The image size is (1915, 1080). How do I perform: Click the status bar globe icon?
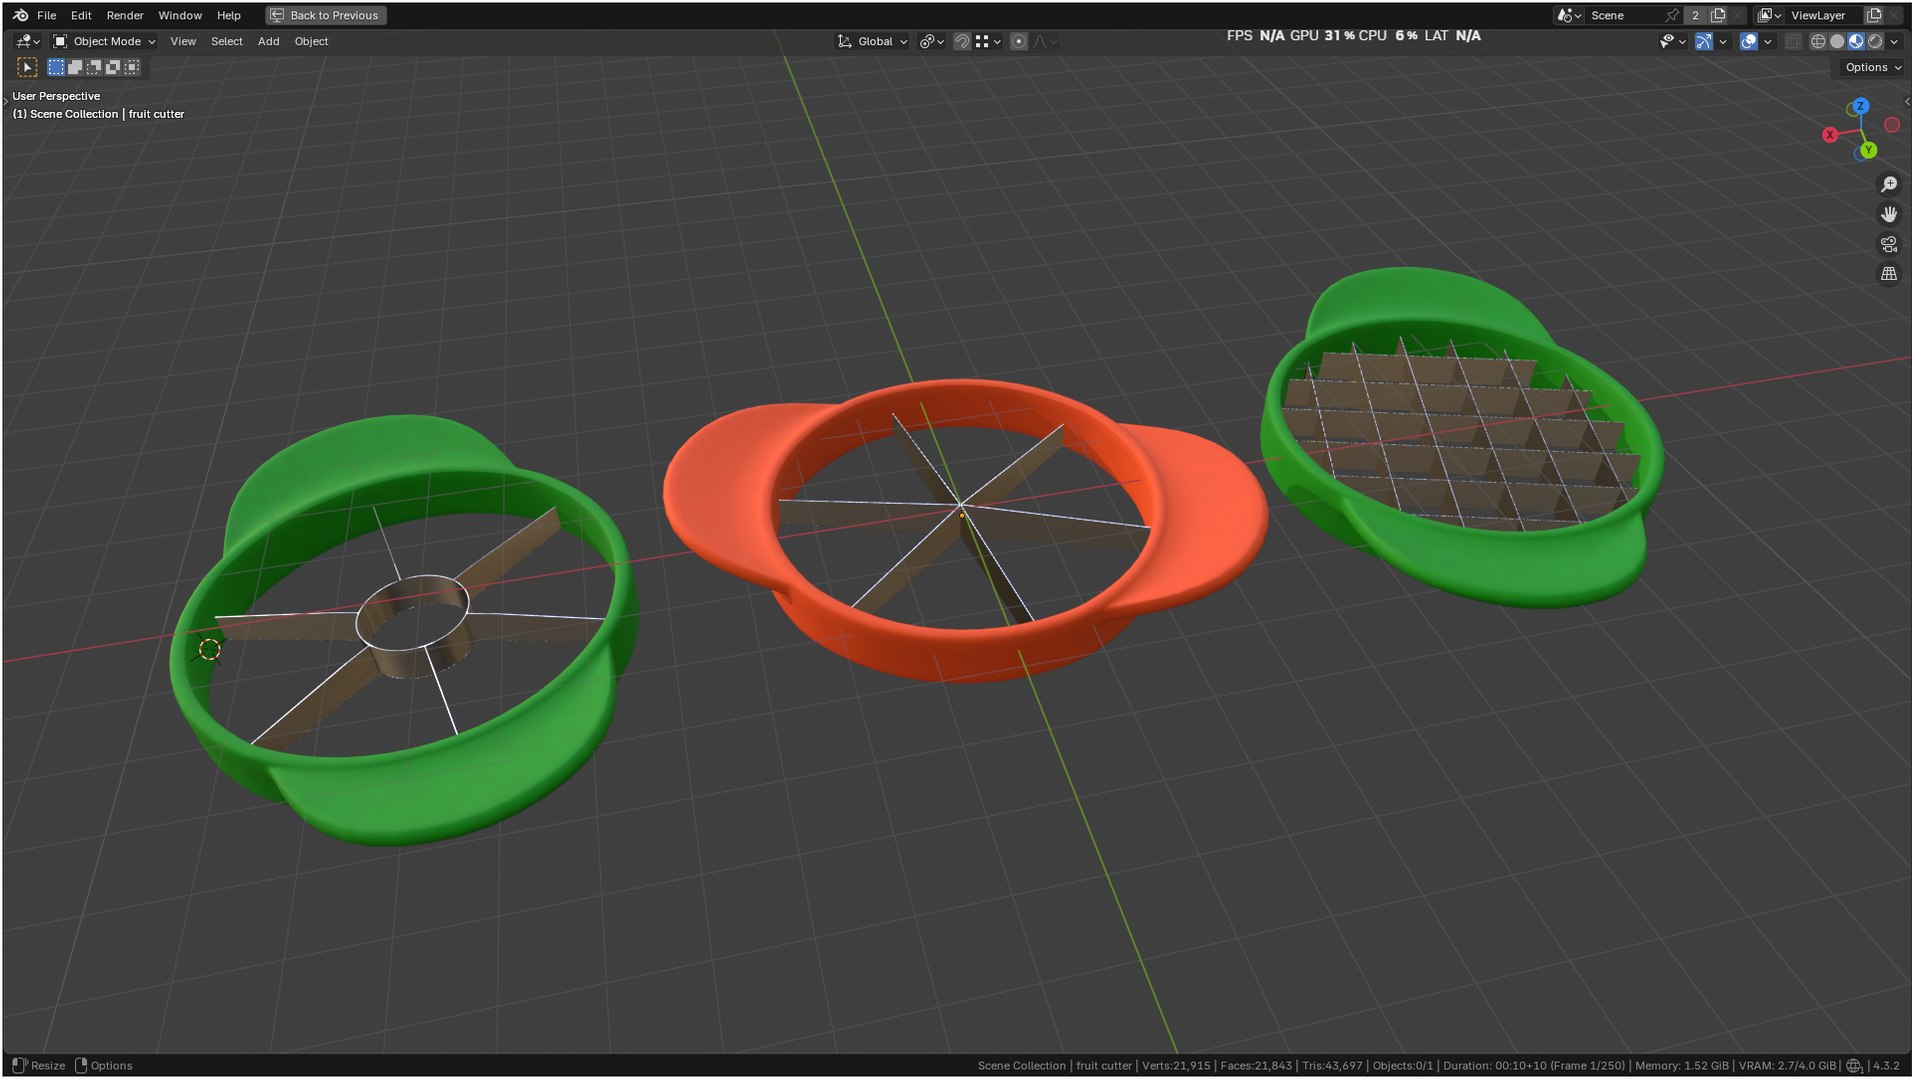(1854, 1066)
